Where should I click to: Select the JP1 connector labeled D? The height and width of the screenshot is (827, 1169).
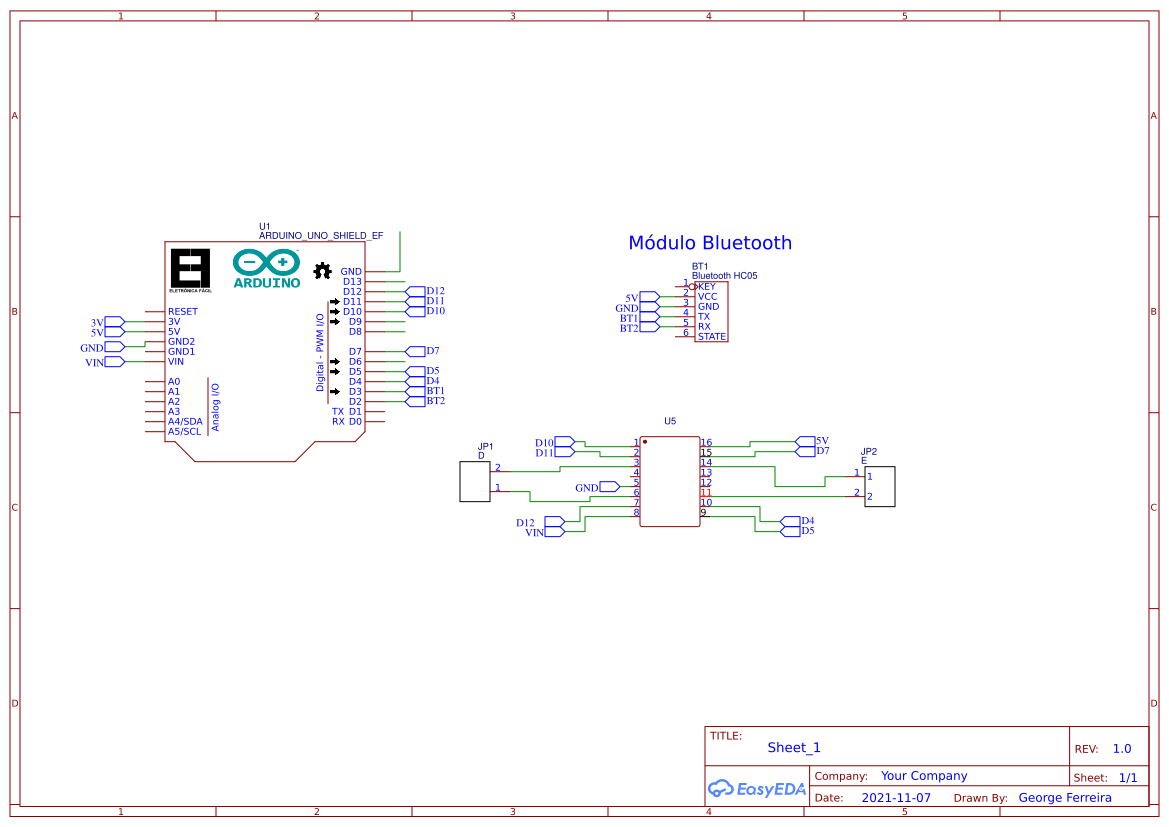pos(474,481)
